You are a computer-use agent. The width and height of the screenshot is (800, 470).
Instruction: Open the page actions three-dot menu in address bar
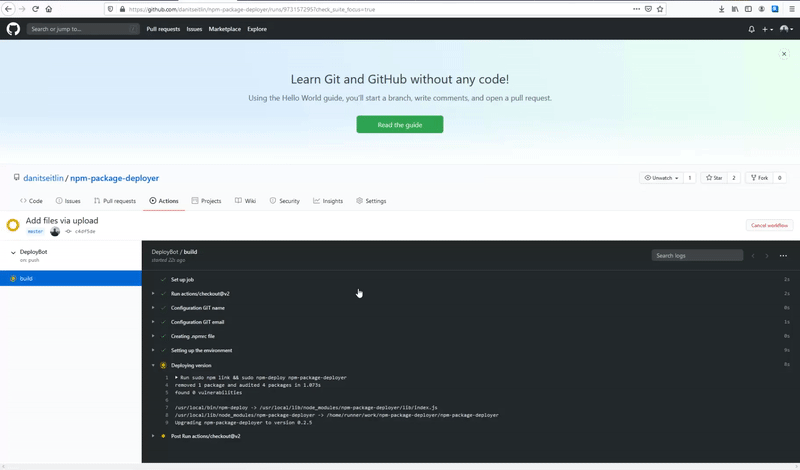point(636,9)
